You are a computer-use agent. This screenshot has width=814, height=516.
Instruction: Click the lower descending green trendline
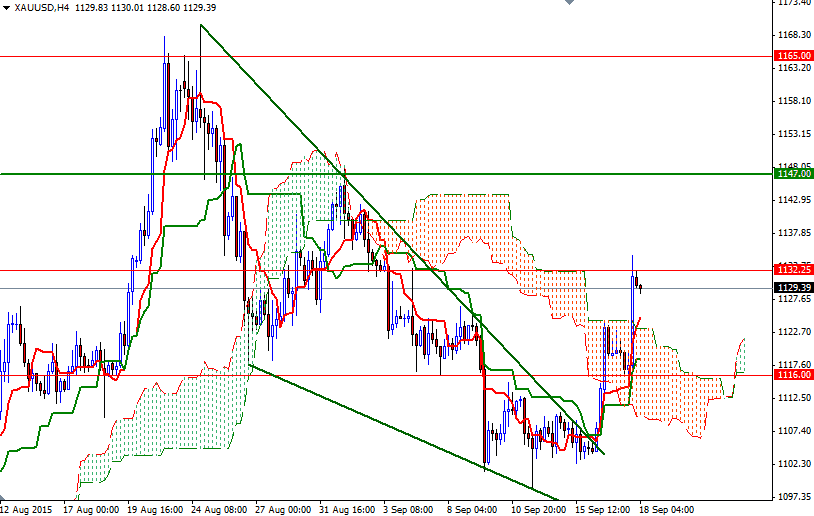[x=400, y=432]
